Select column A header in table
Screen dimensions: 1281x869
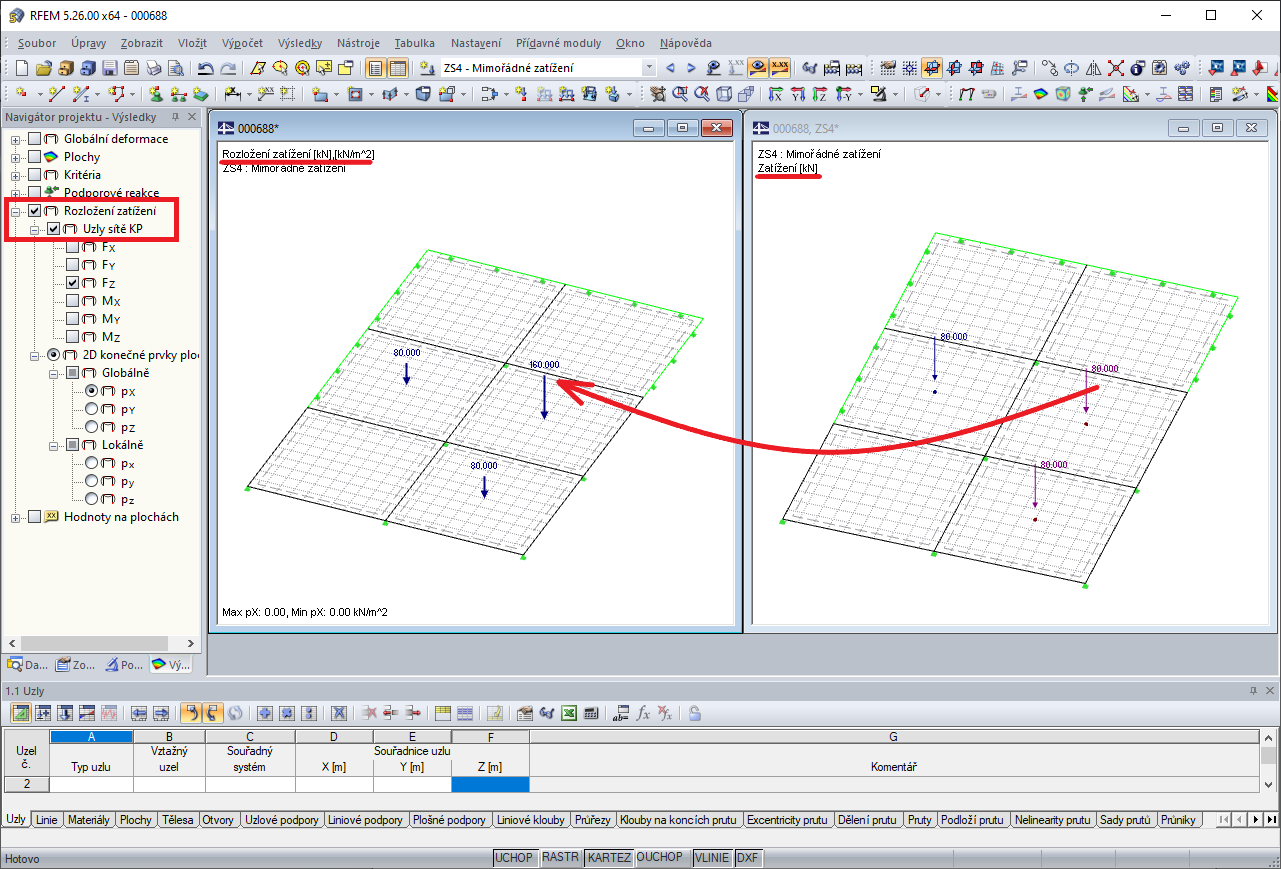[91, 737]
